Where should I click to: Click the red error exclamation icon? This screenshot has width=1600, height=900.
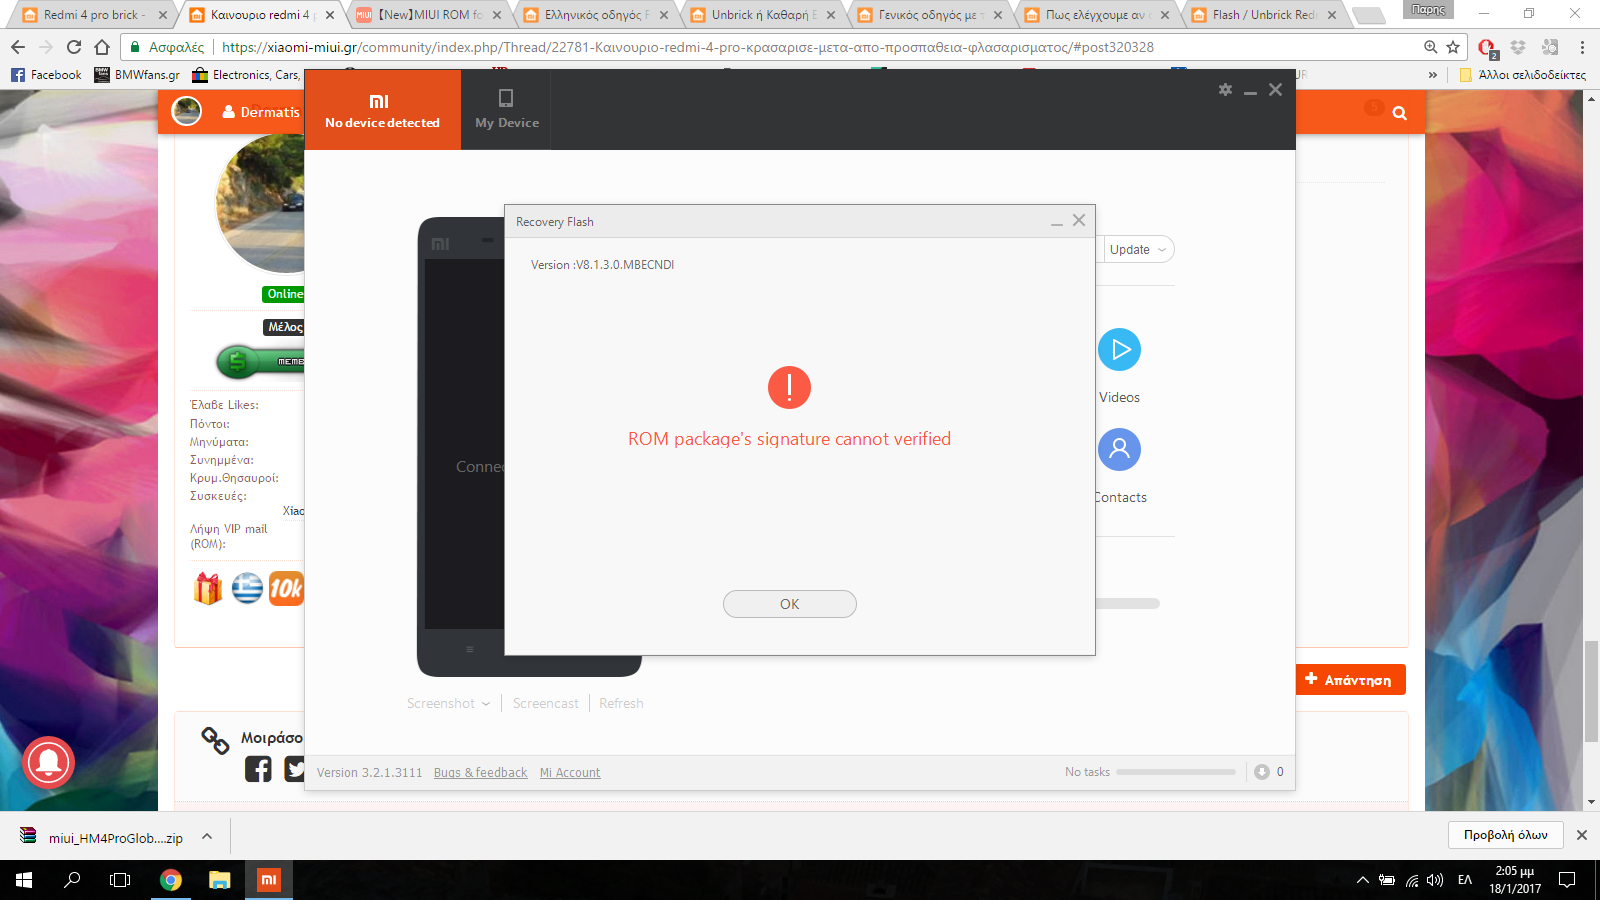point(789,387)
